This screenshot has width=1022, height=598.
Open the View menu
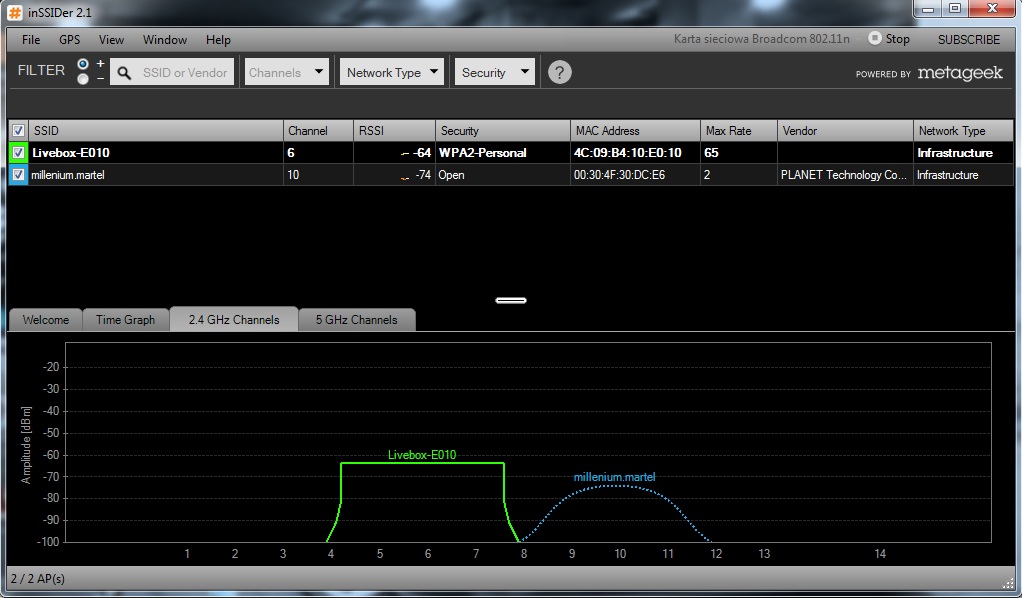[x=111, y=40]
